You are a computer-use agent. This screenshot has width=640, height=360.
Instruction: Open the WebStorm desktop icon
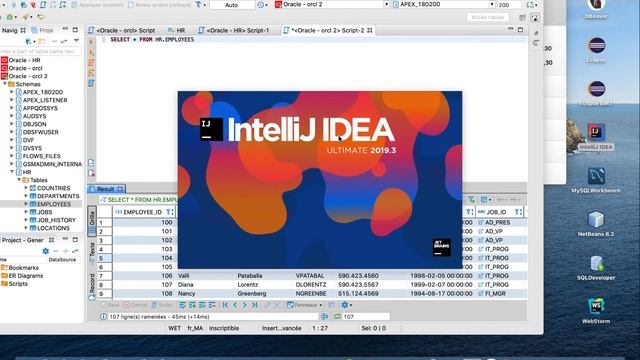click(596, 307)
